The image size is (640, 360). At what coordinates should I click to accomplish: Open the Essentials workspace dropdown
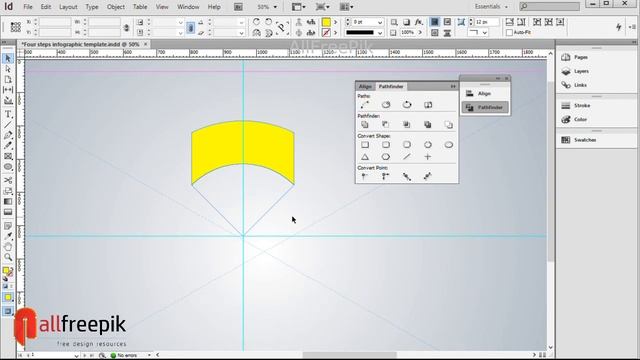tap(491, 7)
